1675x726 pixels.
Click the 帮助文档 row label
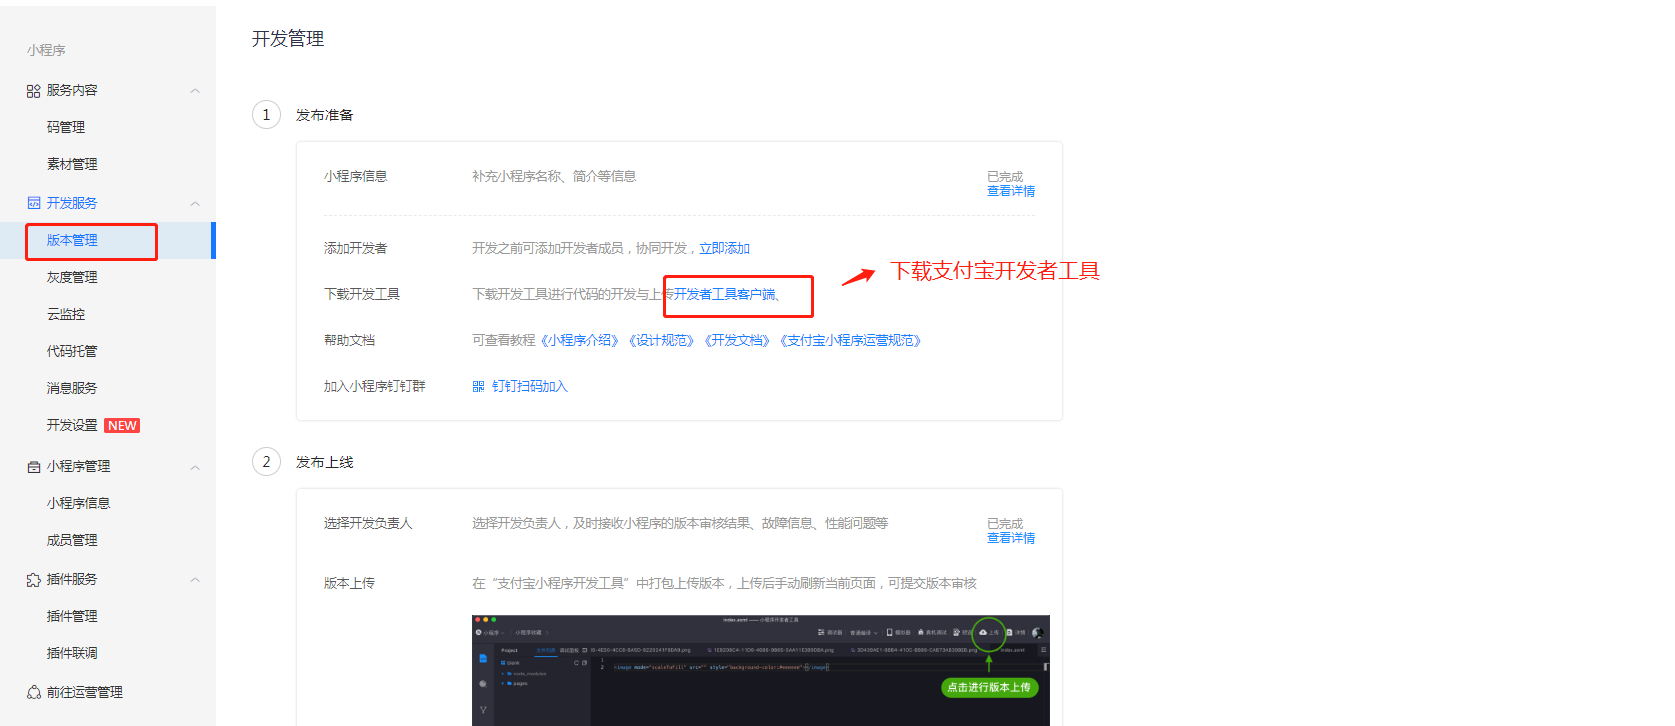349,340
